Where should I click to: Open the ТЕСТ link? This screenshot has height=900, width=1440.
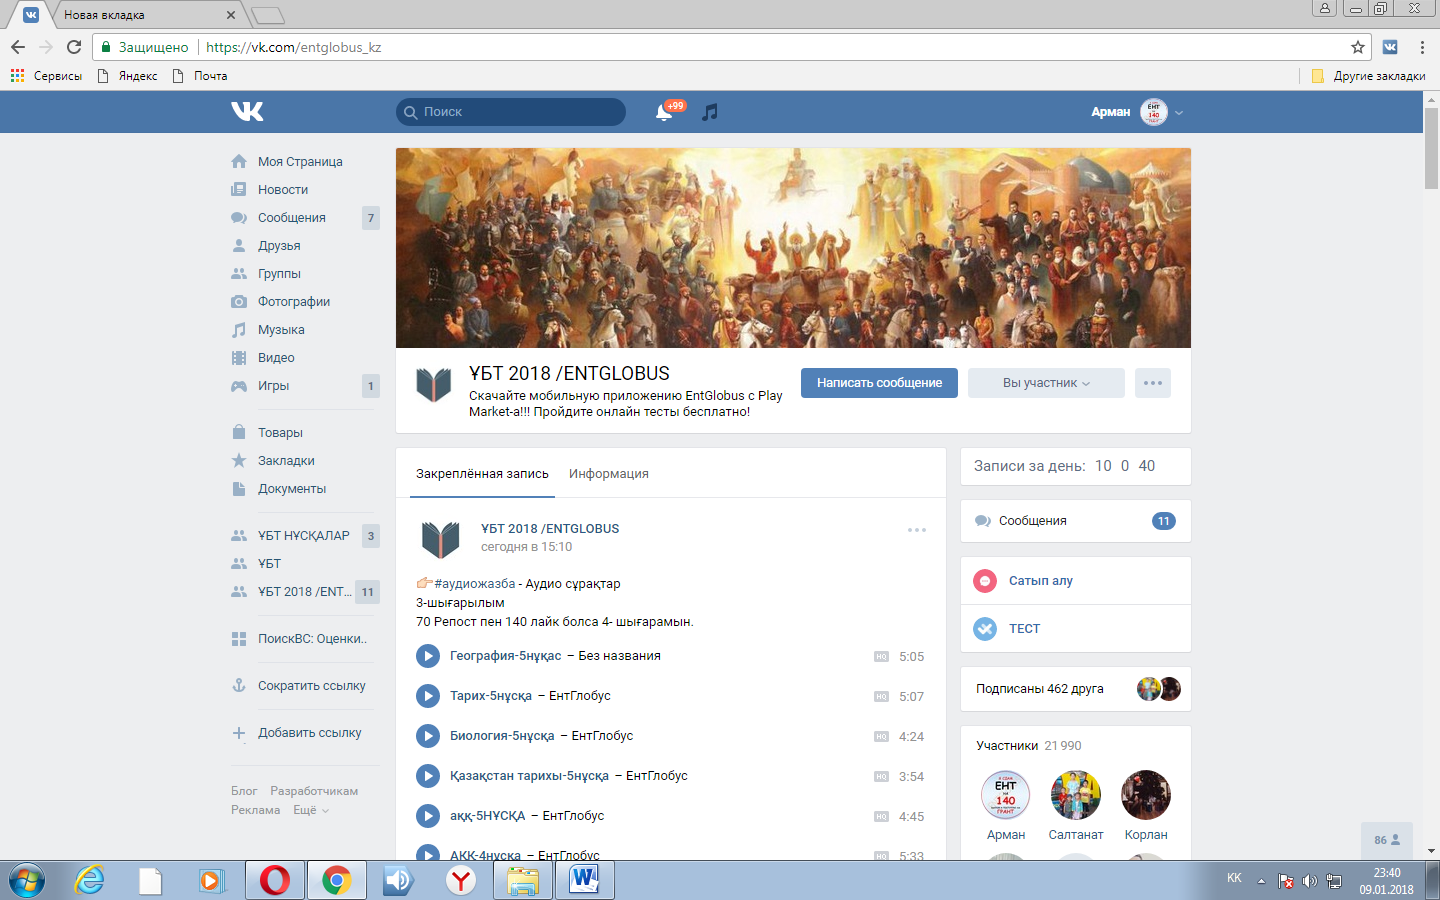pyautogui.click(x=1024, y=629)
